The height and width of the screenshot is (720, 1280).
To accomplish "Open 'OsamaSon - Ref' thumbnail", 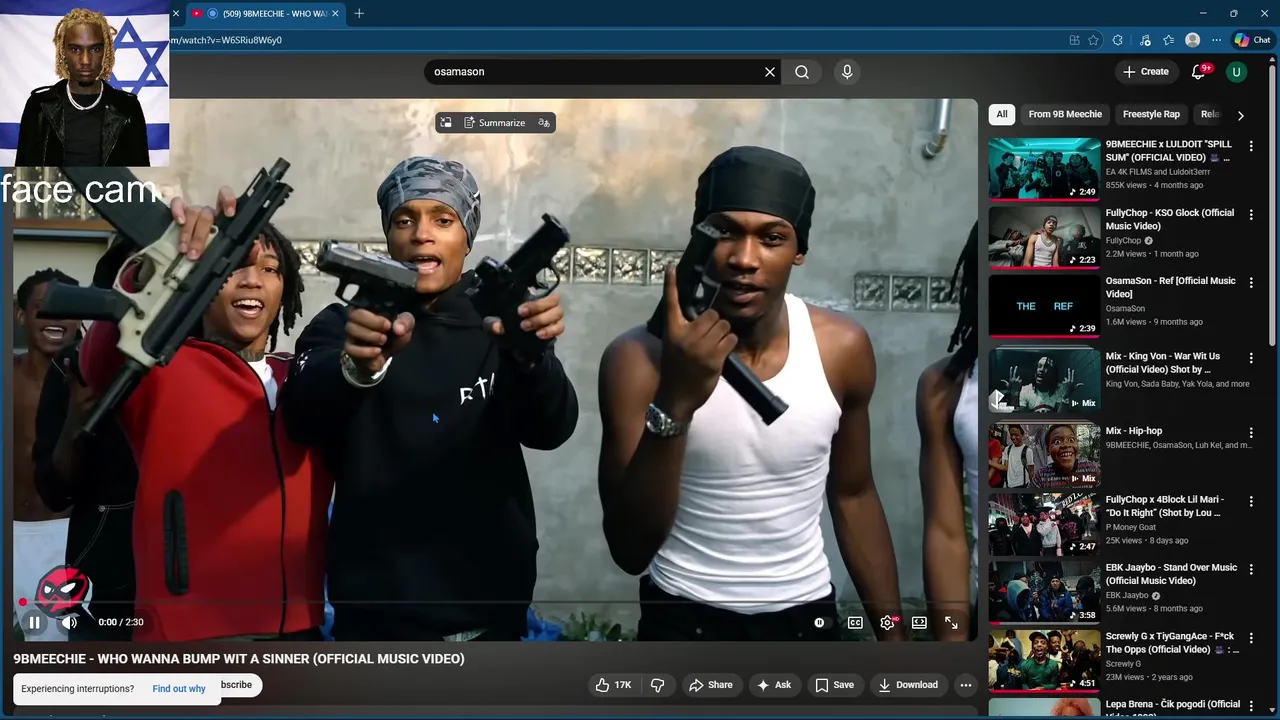I will [x=1044, y=305].
